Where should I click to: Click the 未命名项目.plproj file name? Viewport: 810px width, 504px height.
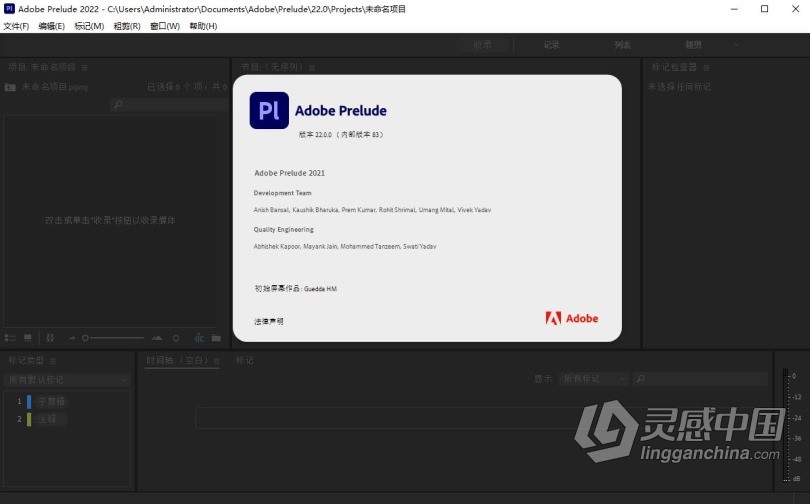click(55, 87)
